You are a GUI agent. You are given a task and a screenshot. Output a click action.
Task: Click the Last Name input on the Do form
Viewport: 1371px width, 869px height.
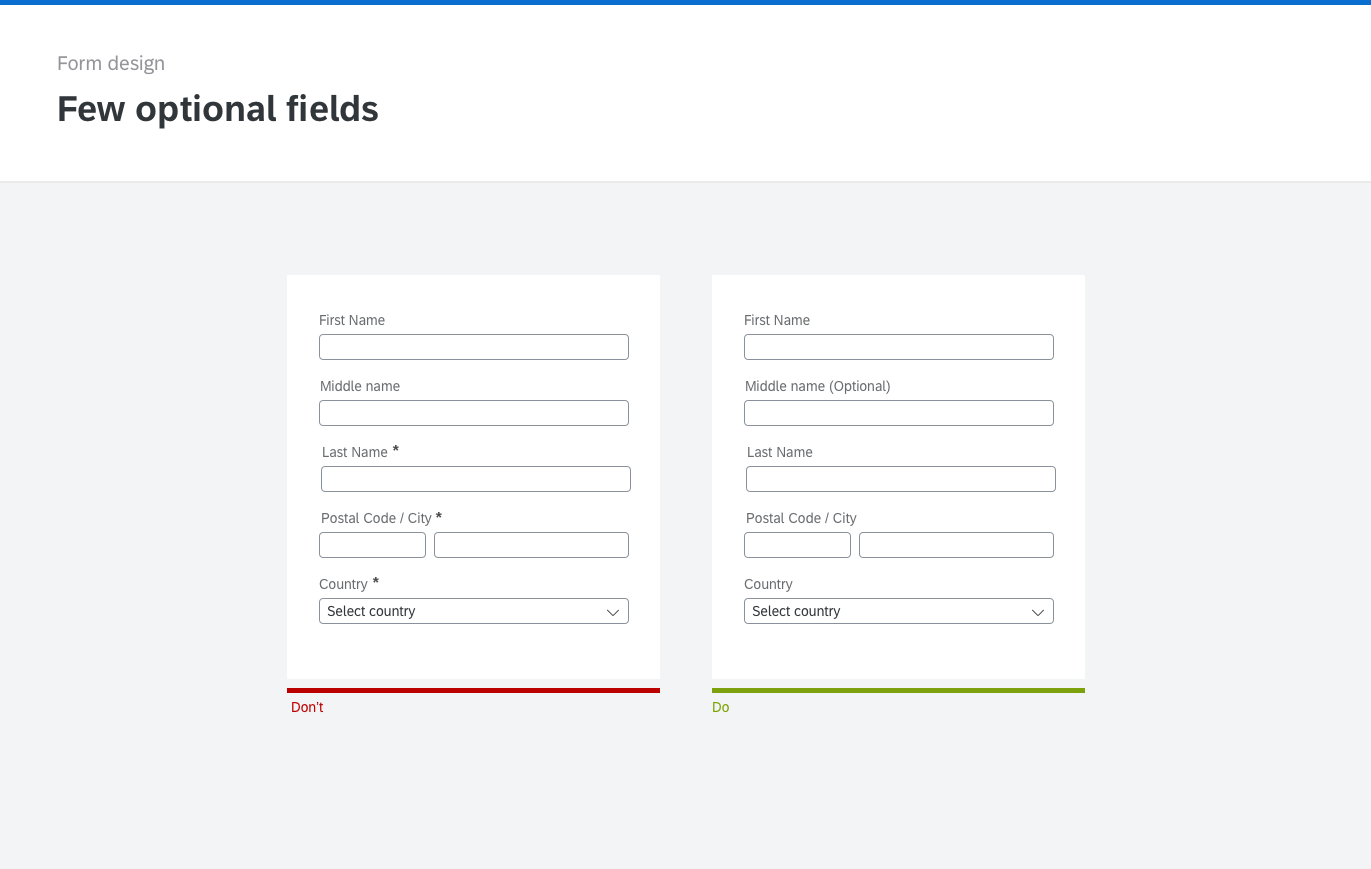point(900,478)
